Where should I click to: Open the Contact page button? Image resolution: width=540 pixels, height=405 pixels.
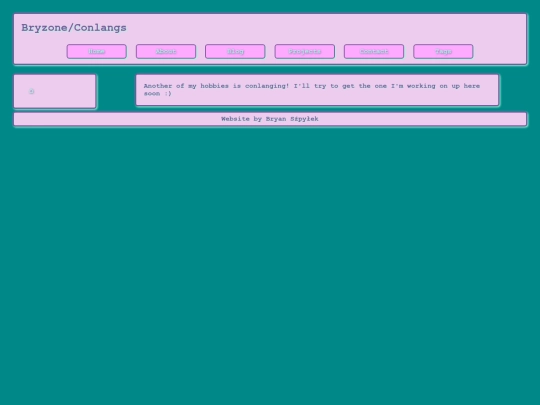pyautogui.click(x=374, y=51)
